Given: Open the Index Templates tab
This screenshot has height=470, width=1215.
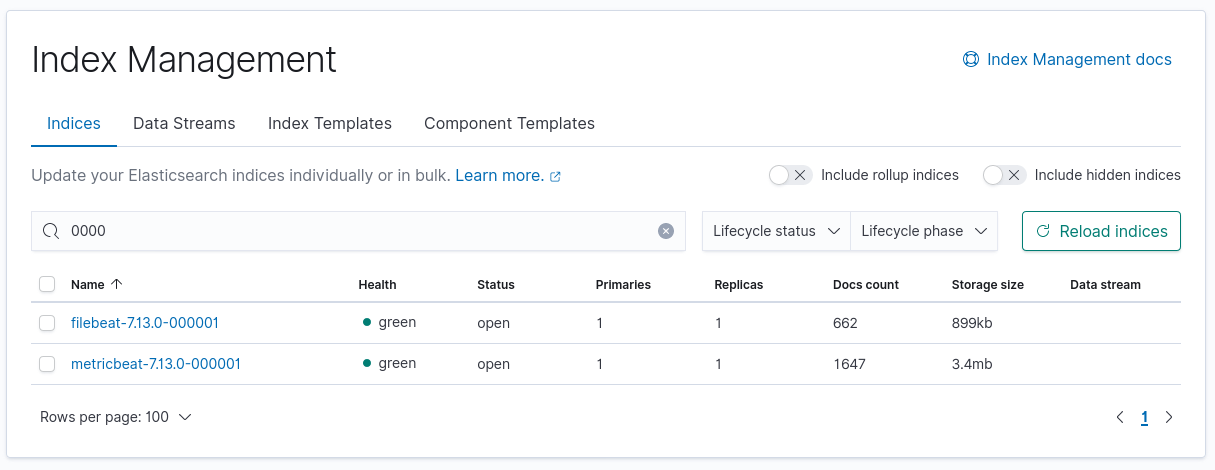Looking at the screenshot, I should [x=330, y=124].
